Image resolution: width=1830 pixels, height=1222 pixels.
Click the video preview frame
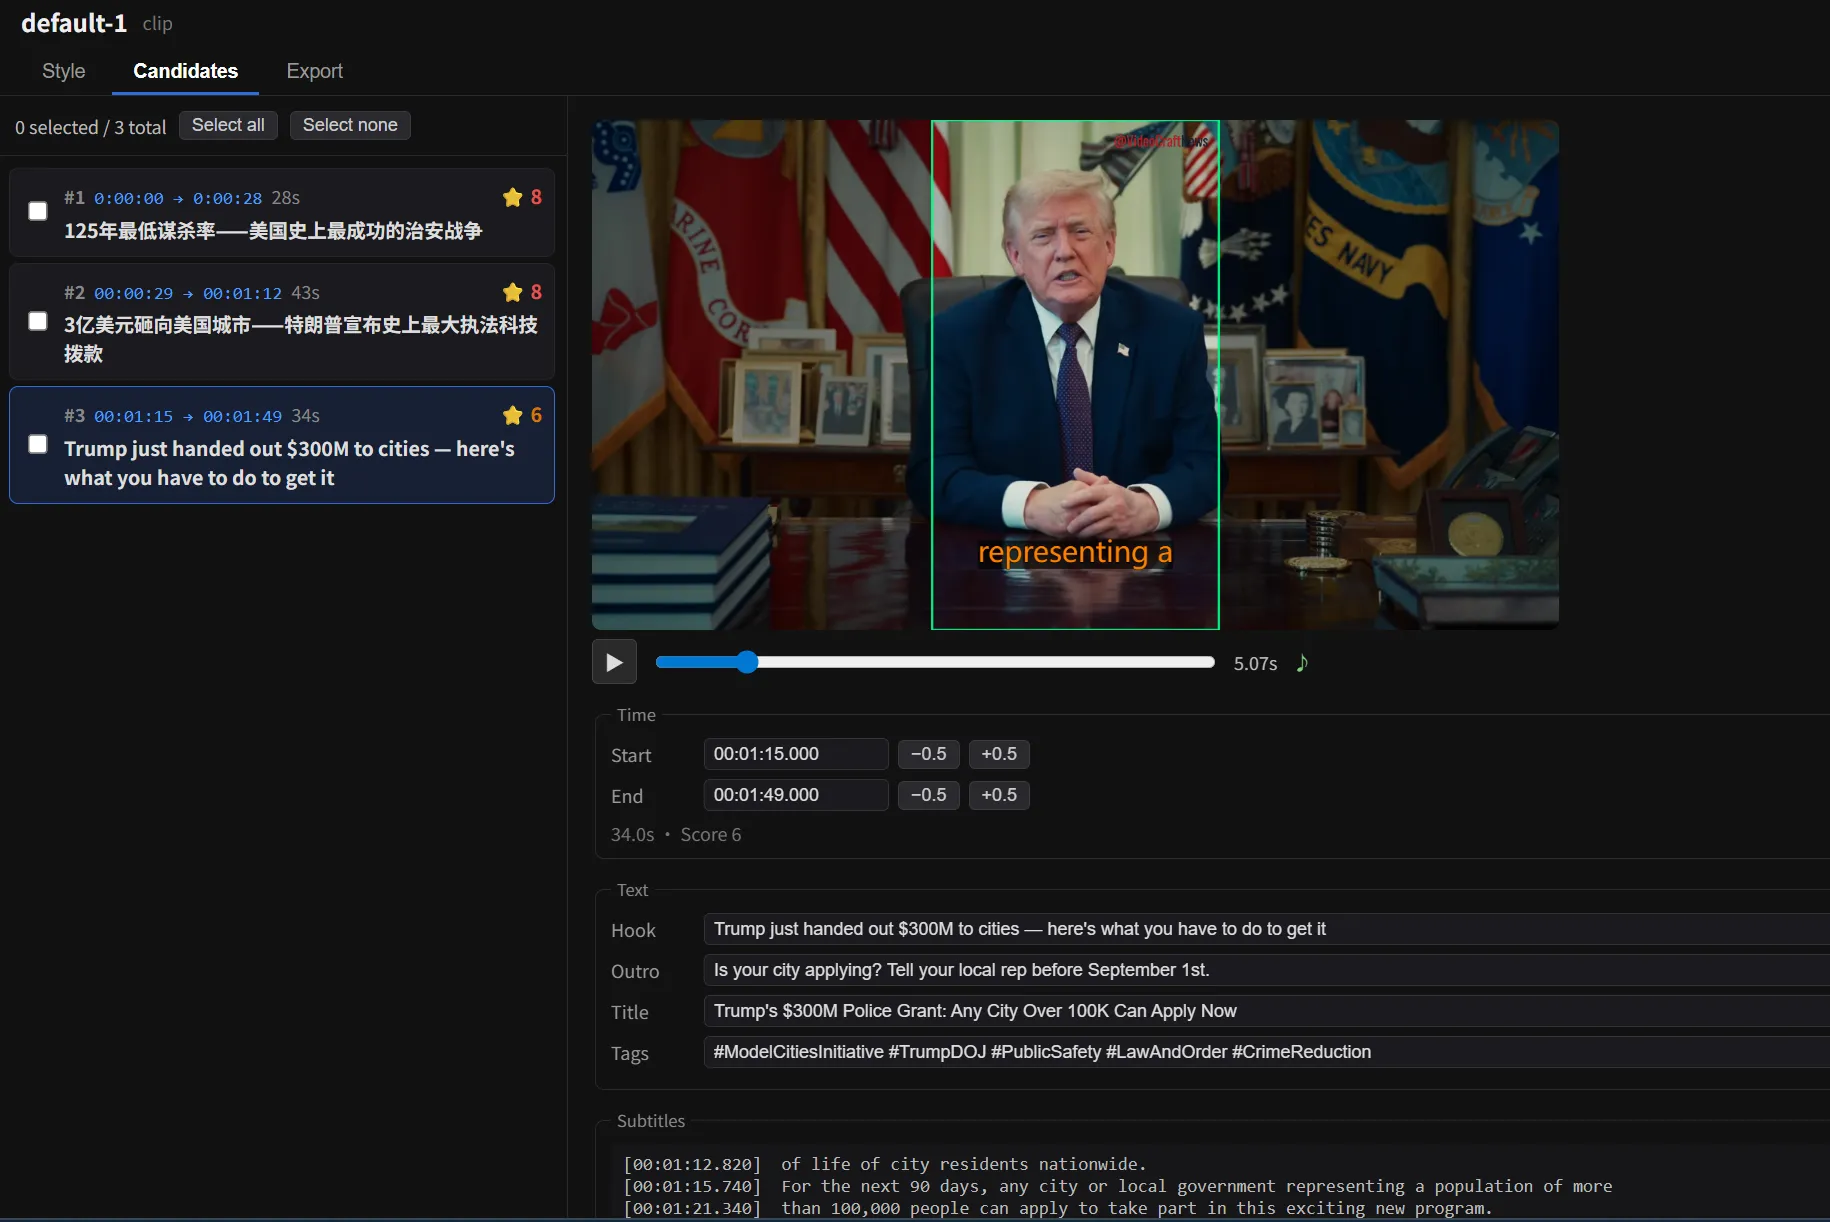(x=1075, y=375)
